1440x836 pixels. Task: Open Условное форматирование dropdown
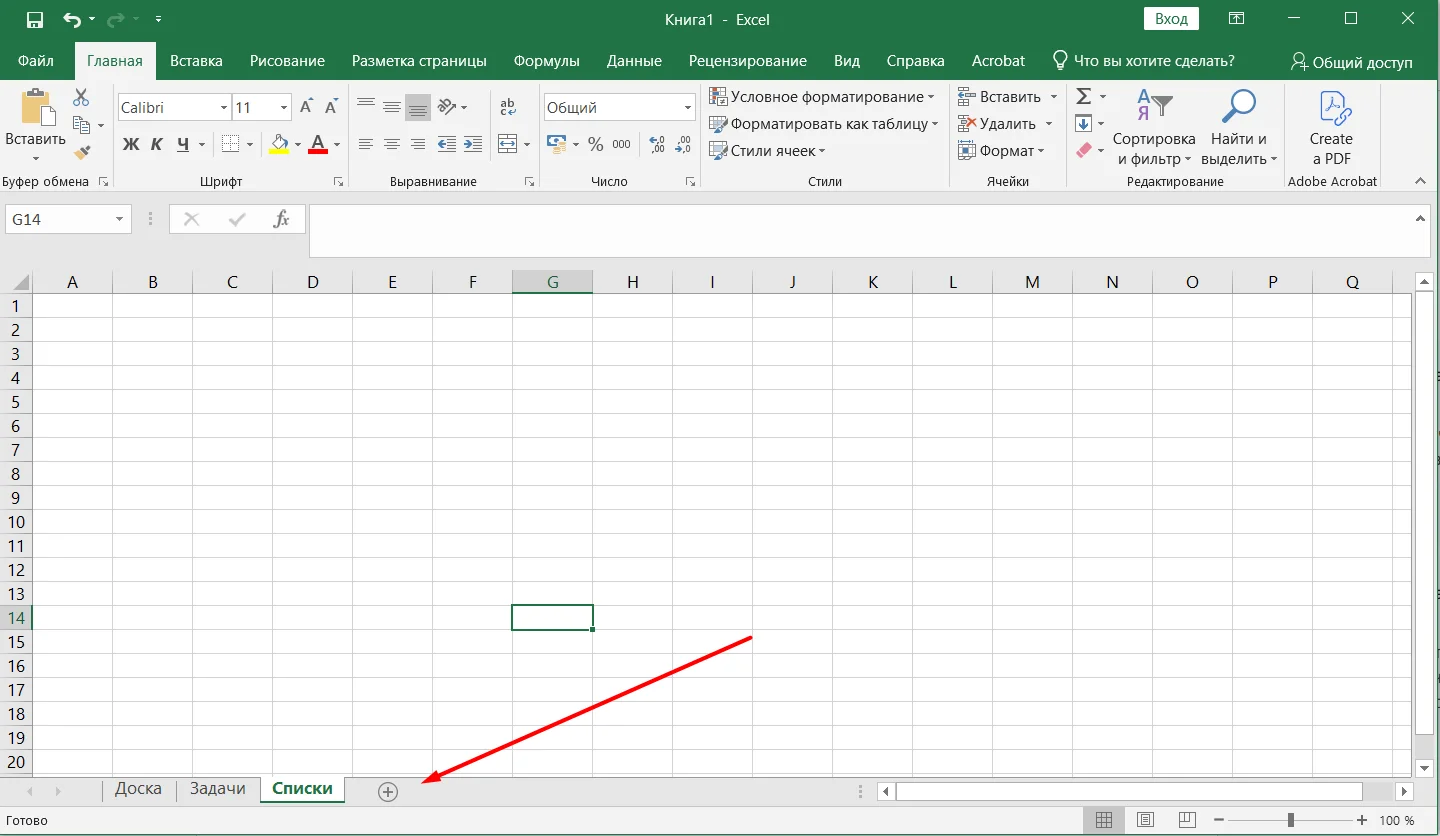tap(822, 97)
